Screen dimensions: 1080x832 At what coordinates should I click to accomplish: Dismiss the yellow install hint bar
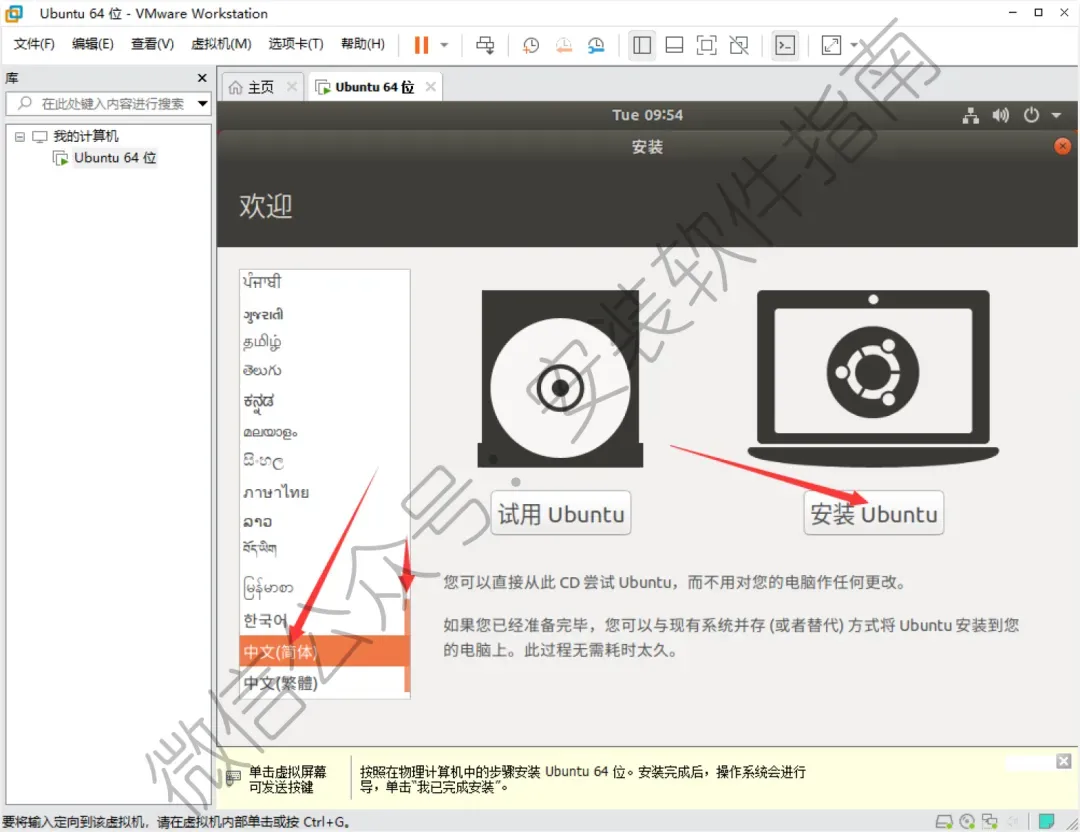click(1063, 761)
